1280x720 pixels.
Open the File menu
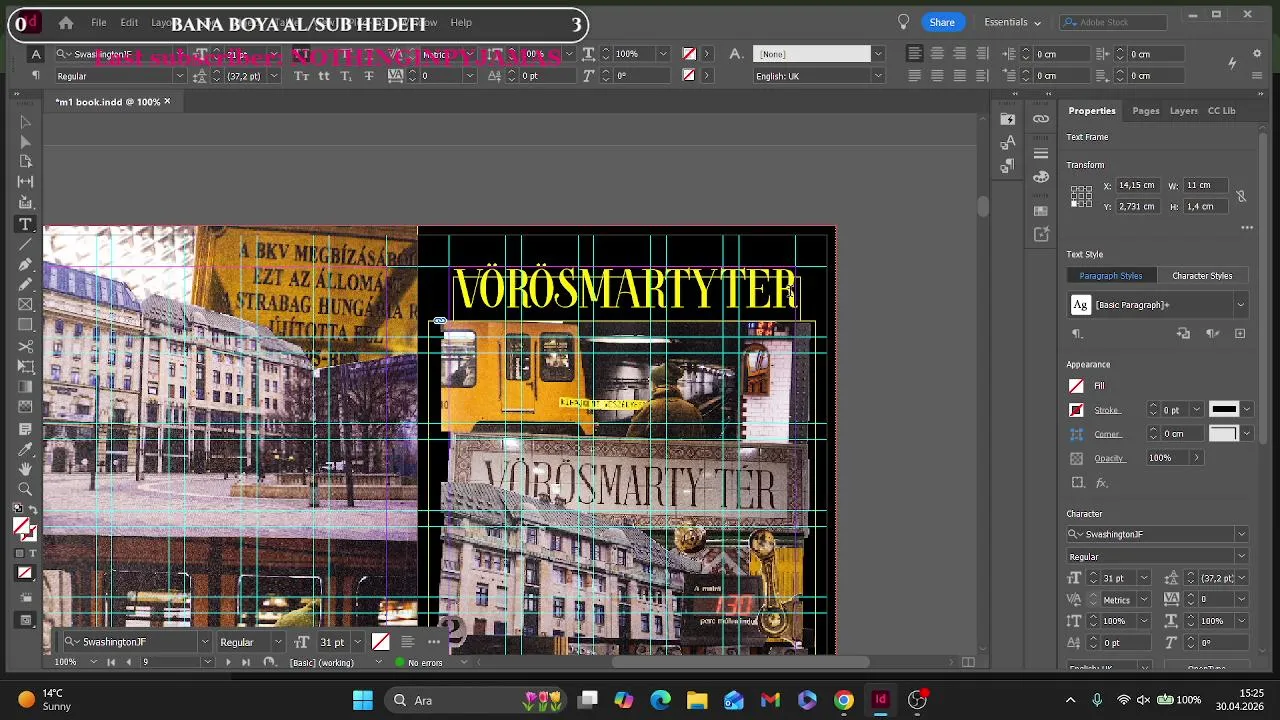[99, 23]
